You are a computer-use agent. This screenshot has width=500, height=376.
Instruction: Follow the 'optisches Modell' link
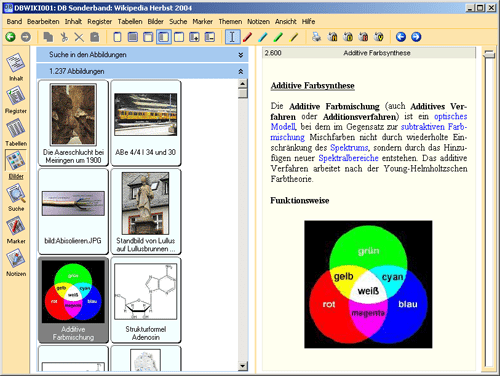450,117
